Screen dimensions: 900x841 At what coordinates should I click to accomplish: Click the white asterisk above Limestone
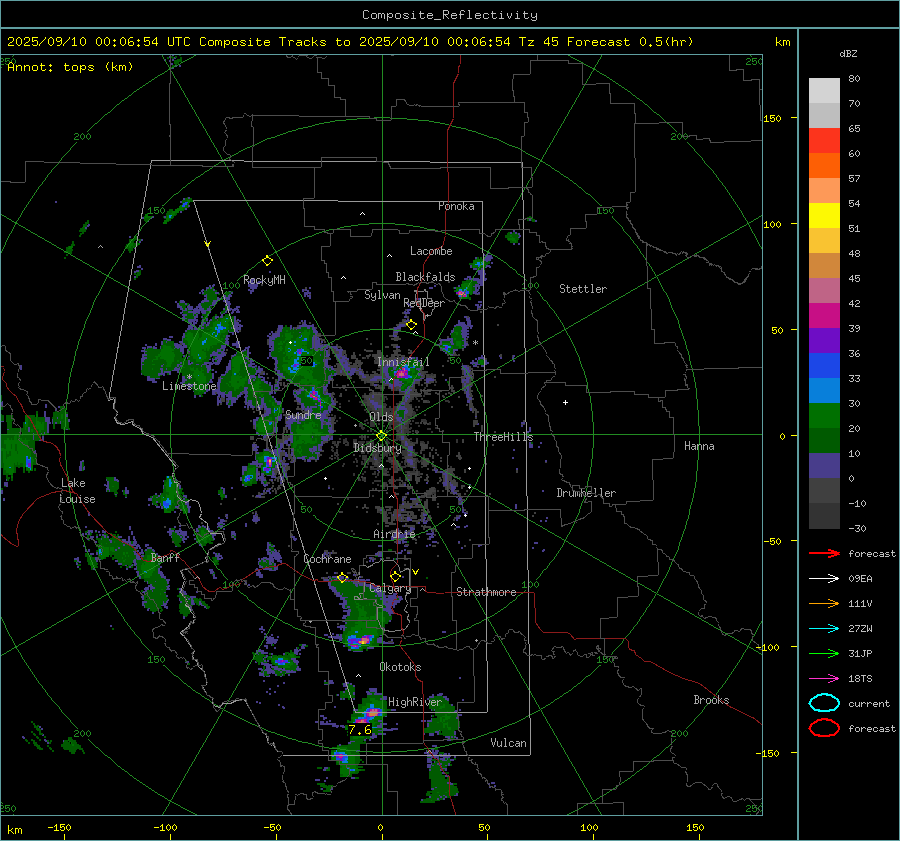tap(189, 377)
